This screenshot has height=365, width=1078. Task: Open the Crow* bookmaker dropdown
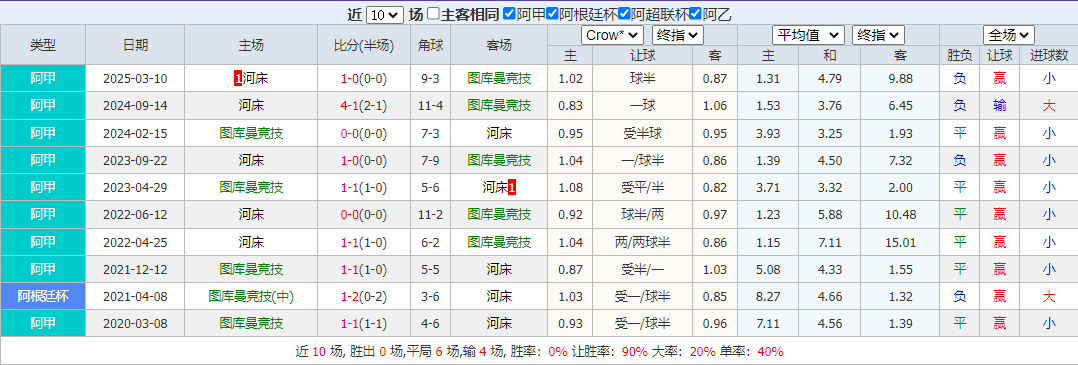[x=613, y=35]
